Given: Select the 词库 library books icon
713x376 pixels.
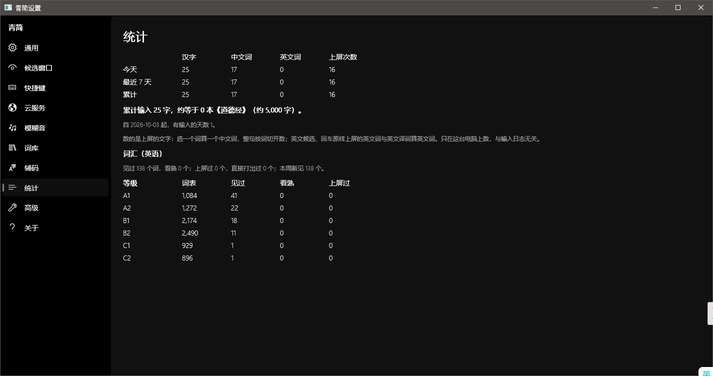Looking at the screenshot, I should coord(12,147).
